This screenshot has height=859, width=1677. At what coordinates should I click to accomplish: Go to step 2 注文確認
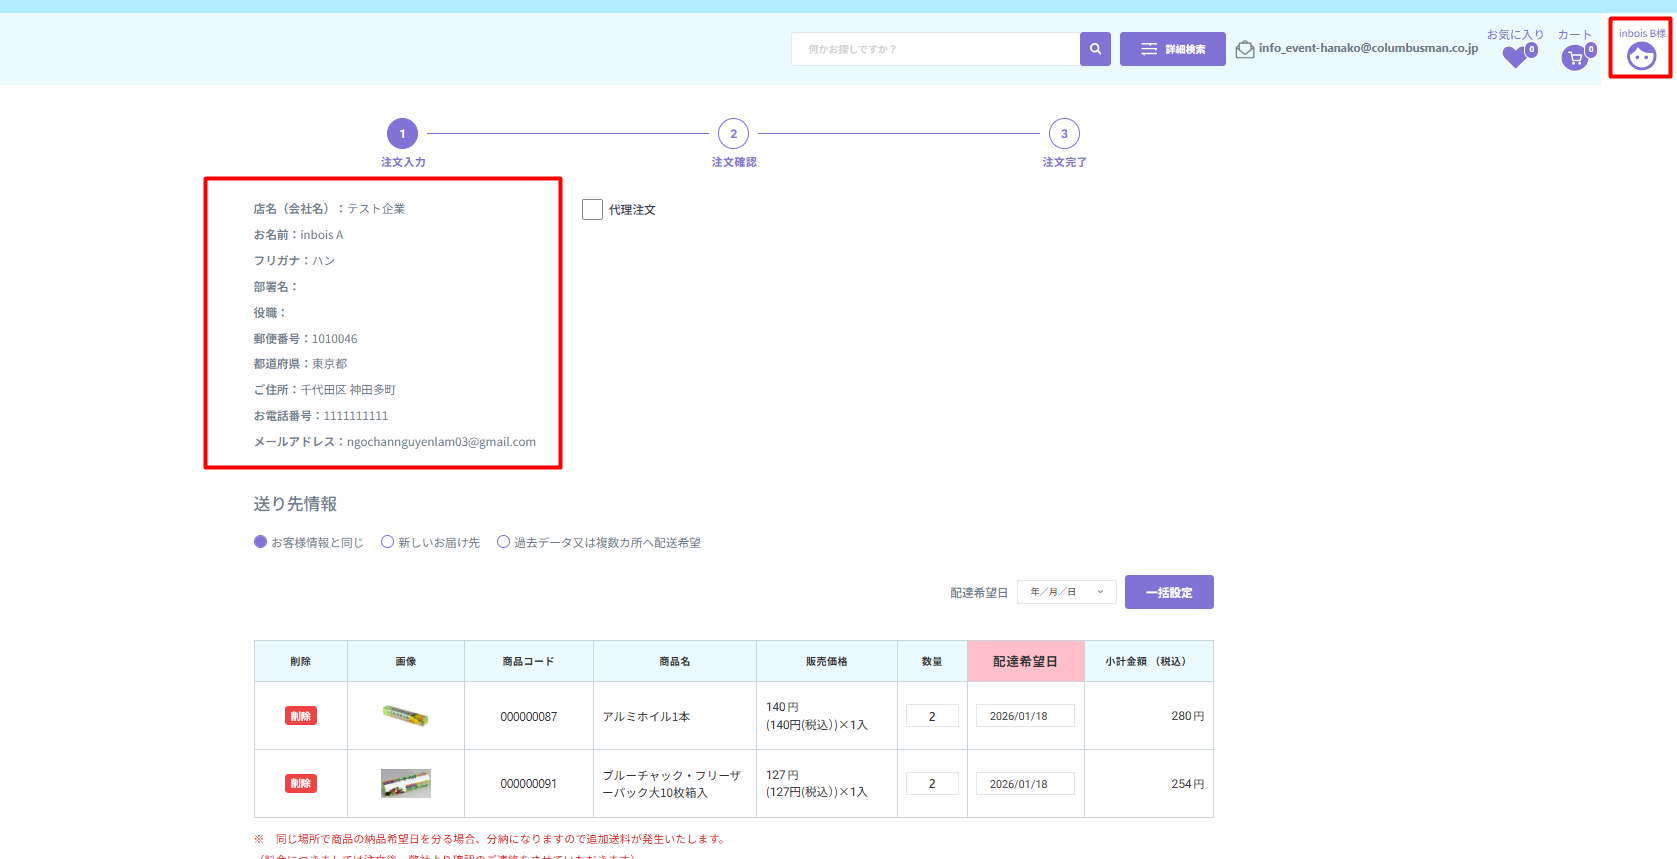(x=733, y=134)
